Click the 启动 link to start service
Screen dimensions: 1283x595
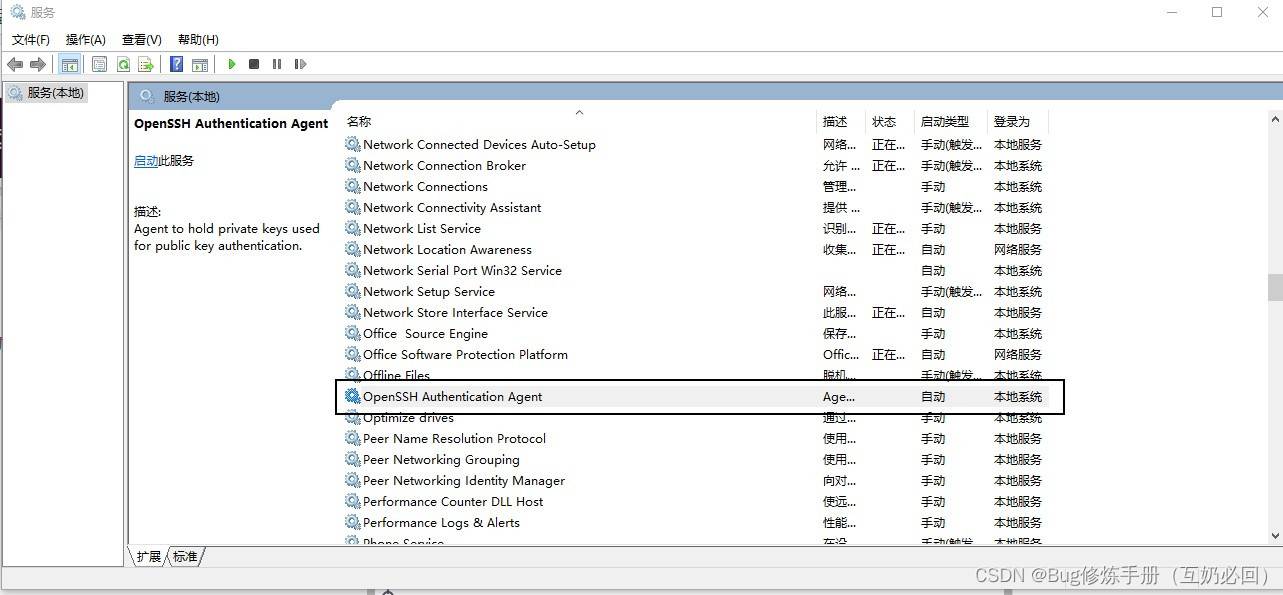(146, 160)
